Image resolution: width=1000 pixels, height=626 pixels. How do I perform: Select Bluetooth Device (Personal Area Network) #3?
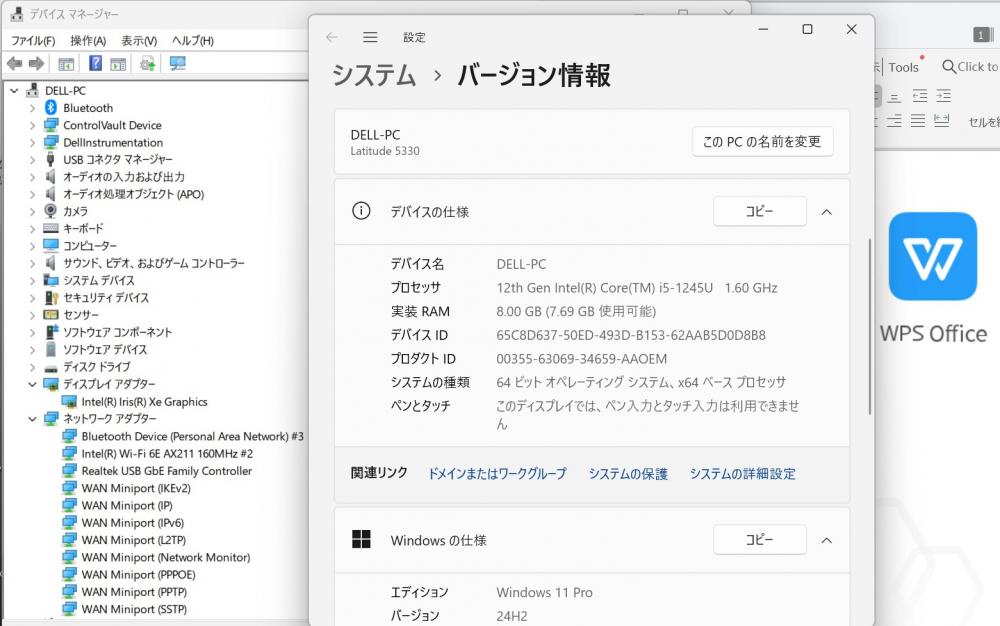pos(193,437)
